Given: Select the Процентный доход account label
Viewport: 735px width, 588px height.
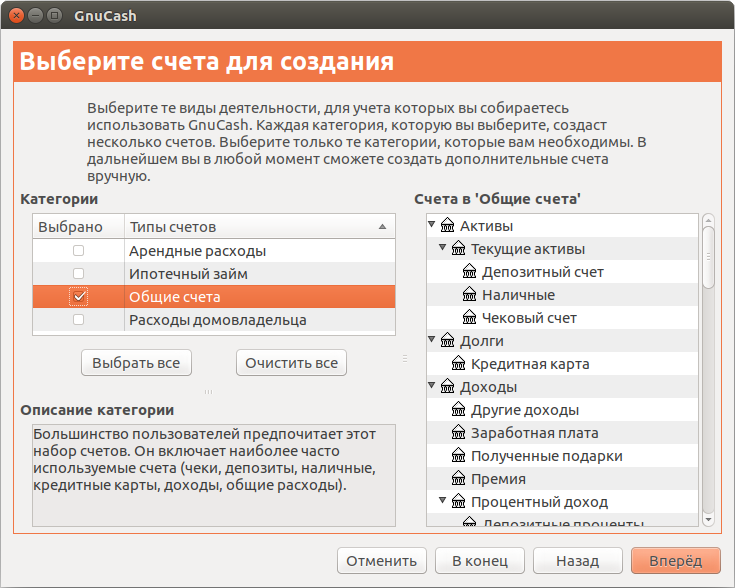Looking at the screenshot, I should [x=539, y=502].
